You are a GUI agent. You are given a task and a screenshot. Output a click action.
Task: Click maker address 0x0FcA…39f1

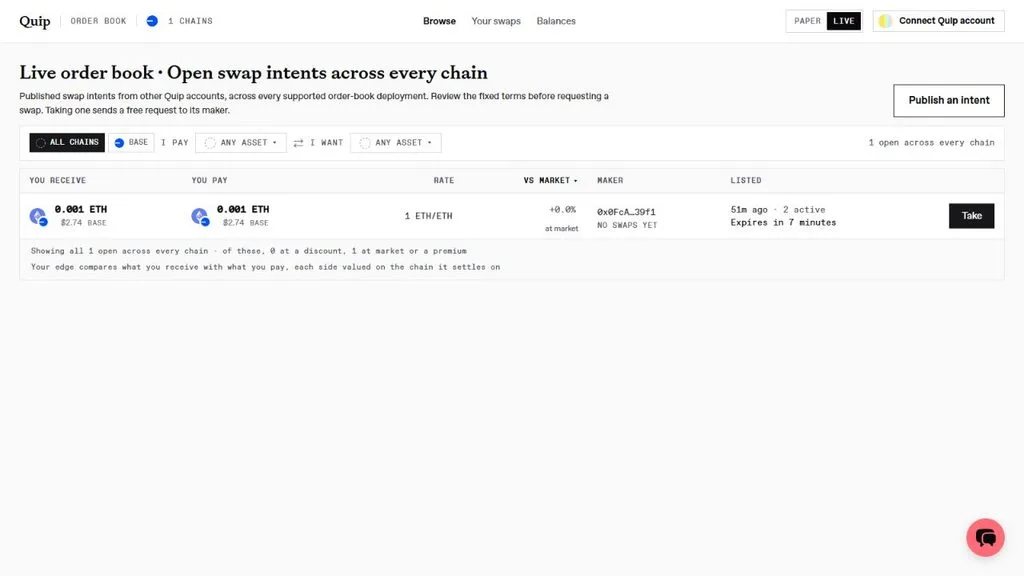pyautogui.click(x=626, y=212)
